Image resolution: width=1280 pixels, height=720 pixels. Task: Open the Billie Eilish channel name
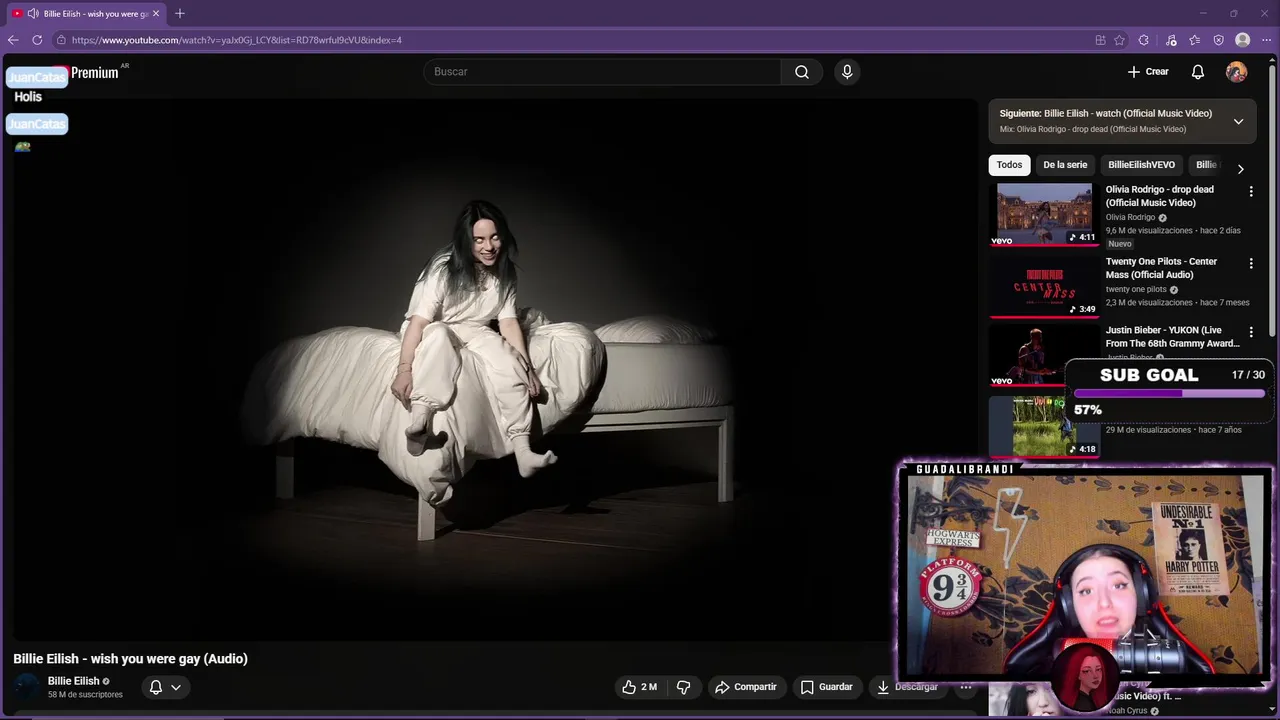point(73,681)
